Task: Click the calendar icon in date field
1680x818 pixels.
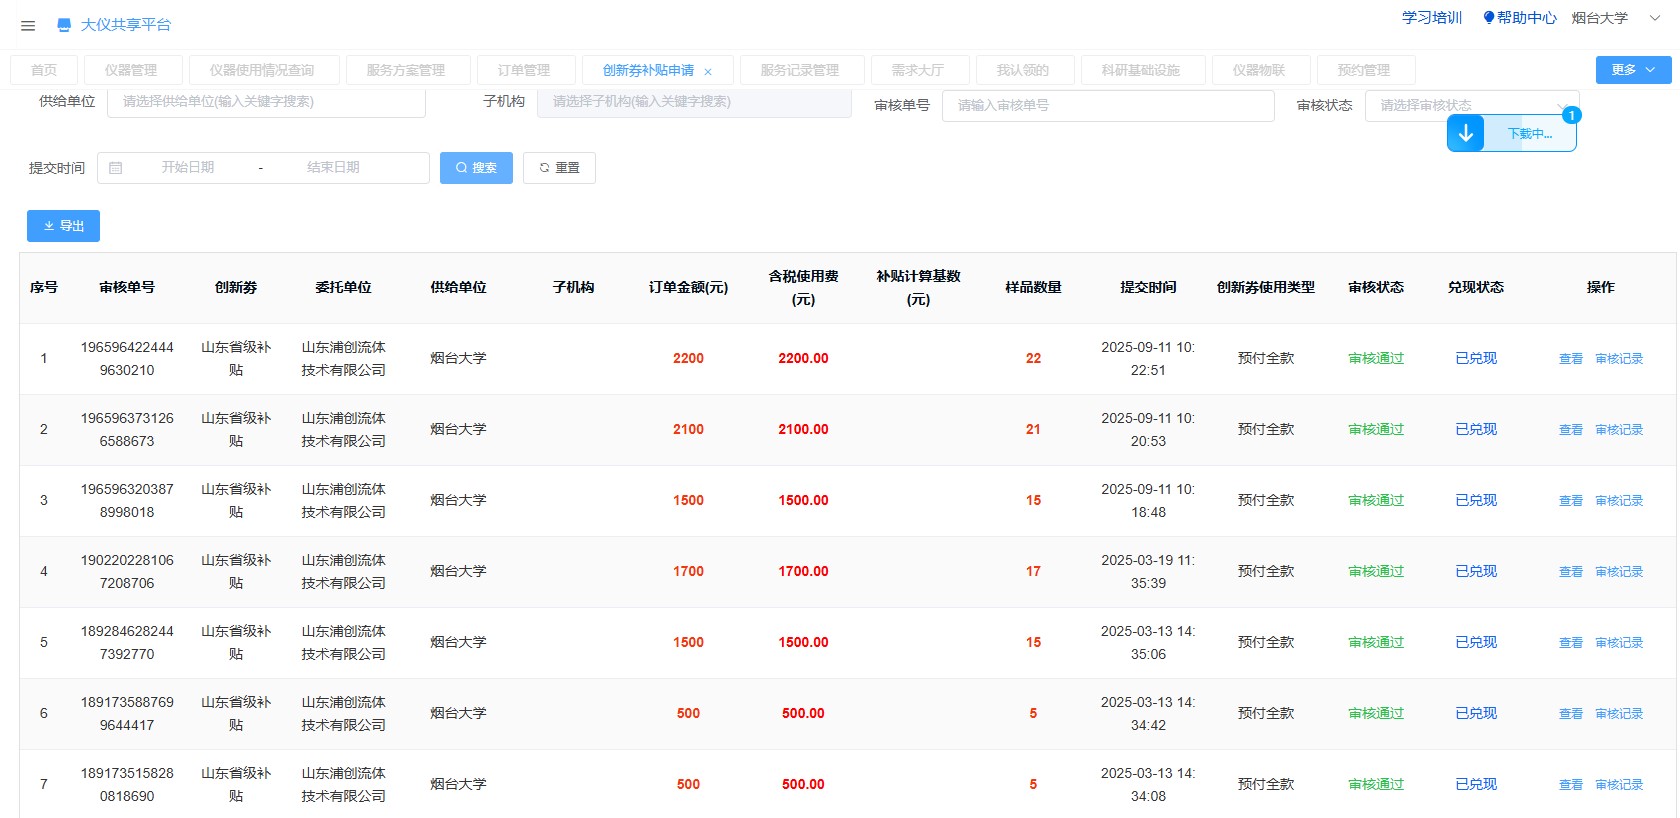Action: click(116, 168)
